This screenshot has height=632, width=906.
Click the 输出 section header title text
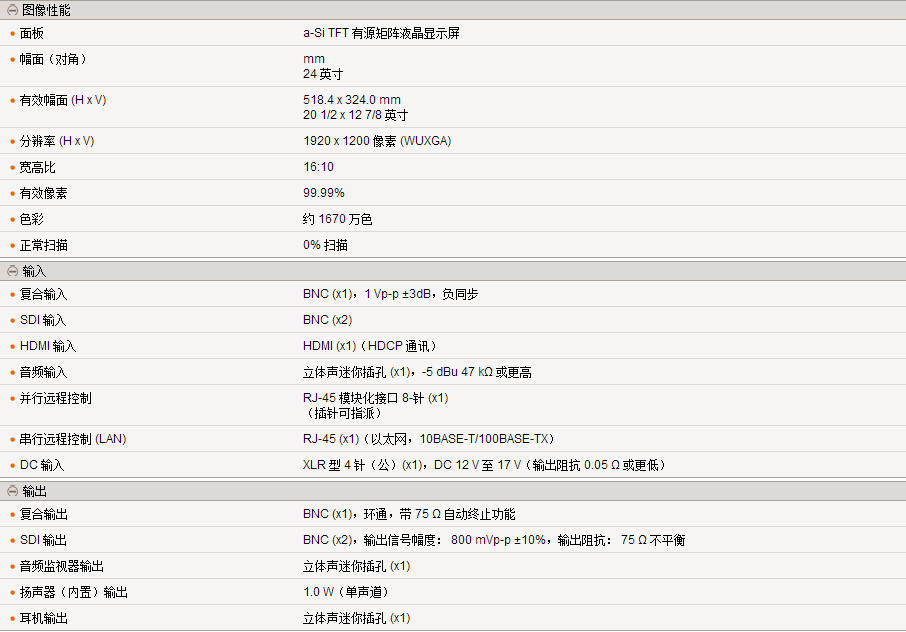(34, 491)
